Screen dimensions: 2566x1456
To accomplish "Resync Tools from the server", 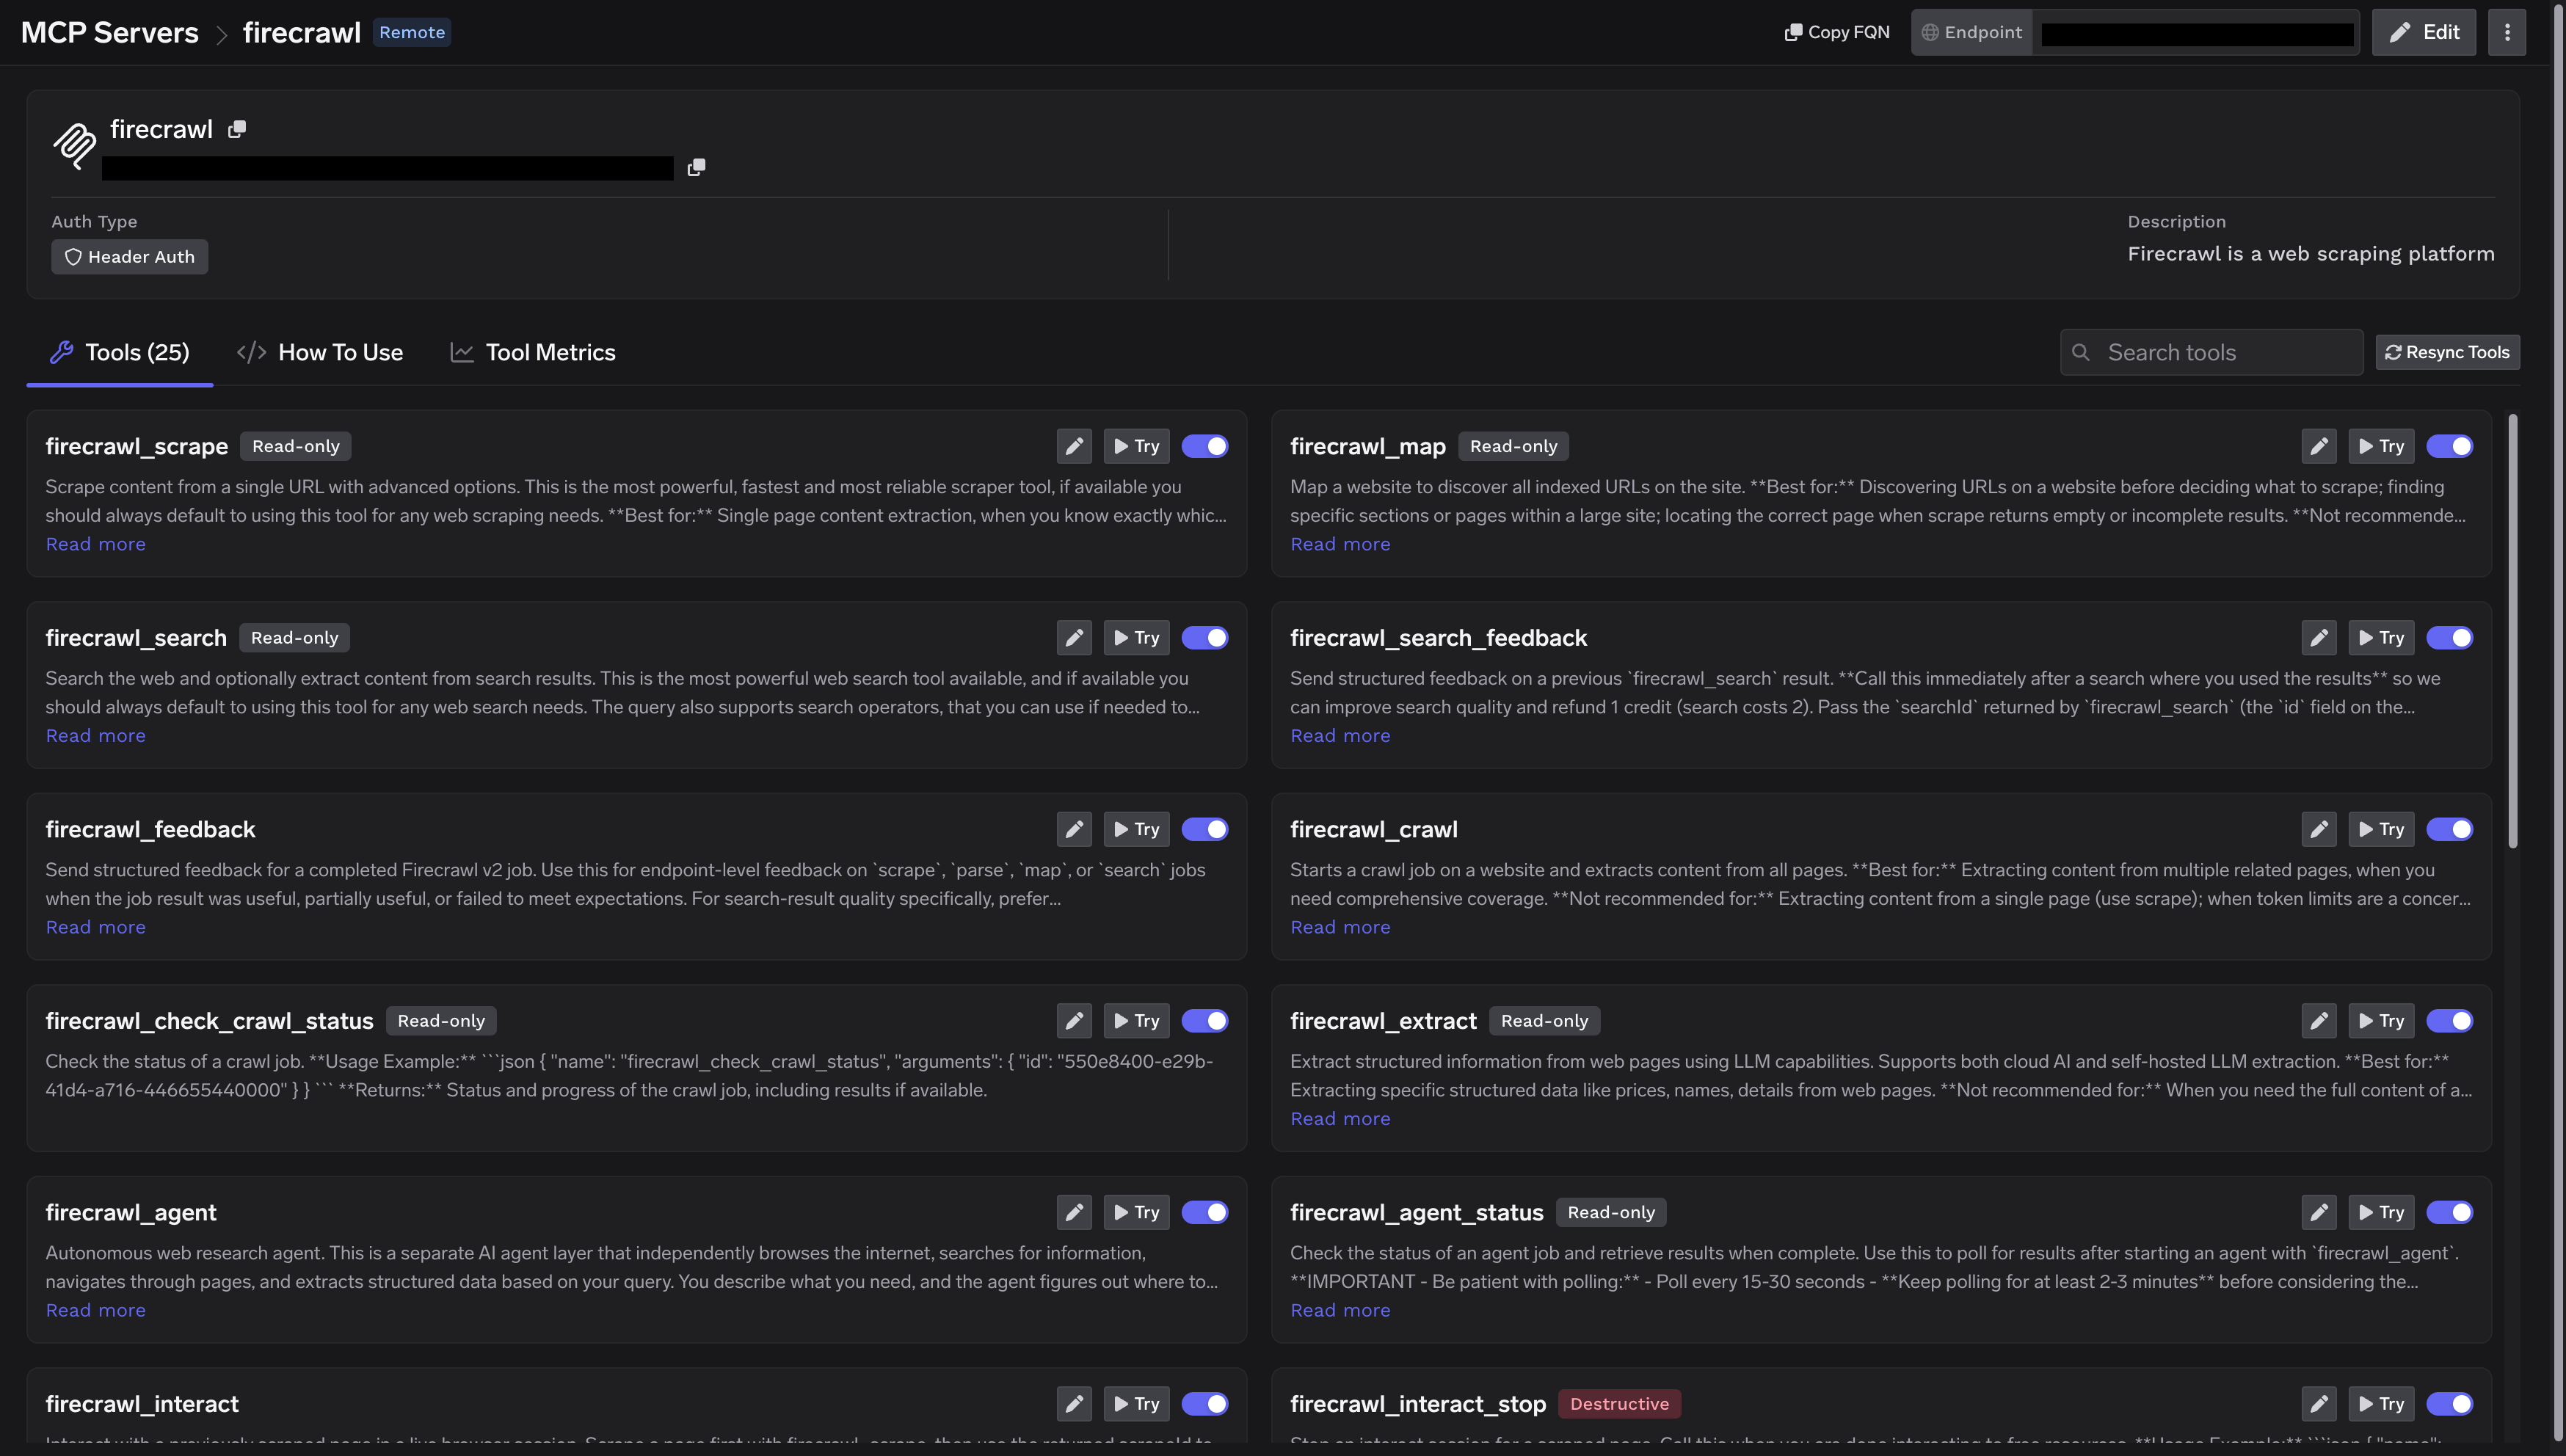I will tap(2447, 352).
